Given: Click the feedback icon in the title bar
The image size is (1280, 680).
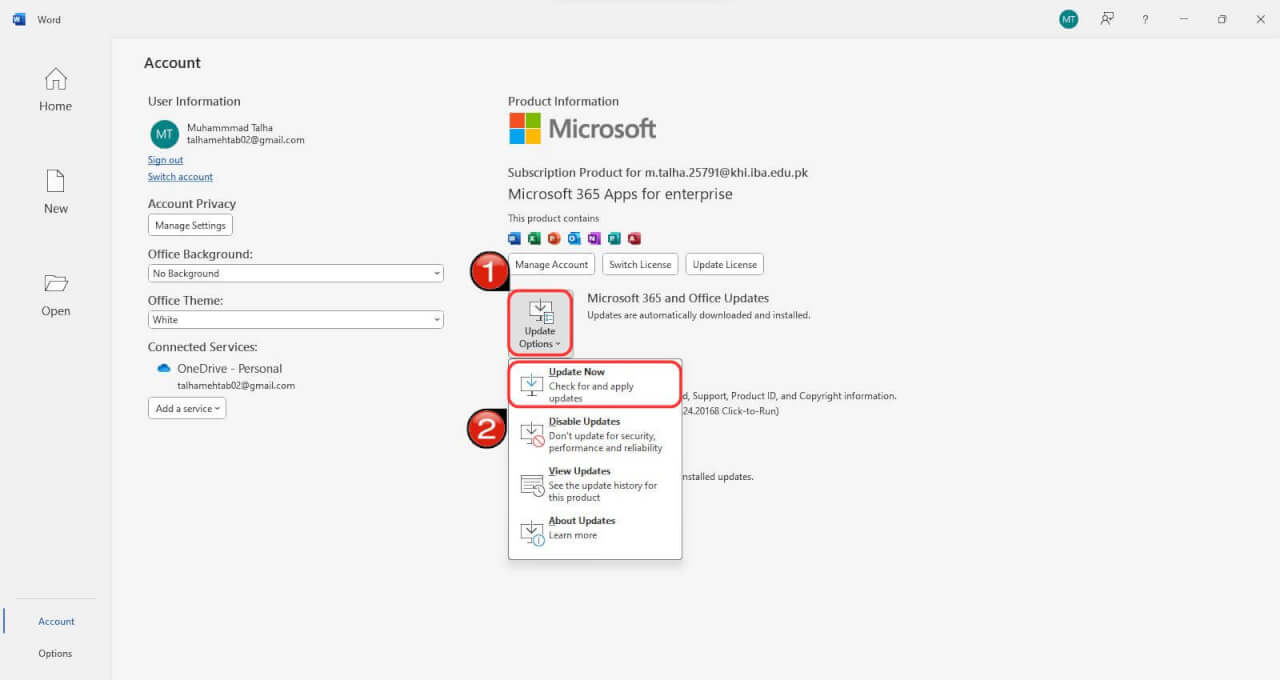Looking at the screenshot, I should [1106, 18].
